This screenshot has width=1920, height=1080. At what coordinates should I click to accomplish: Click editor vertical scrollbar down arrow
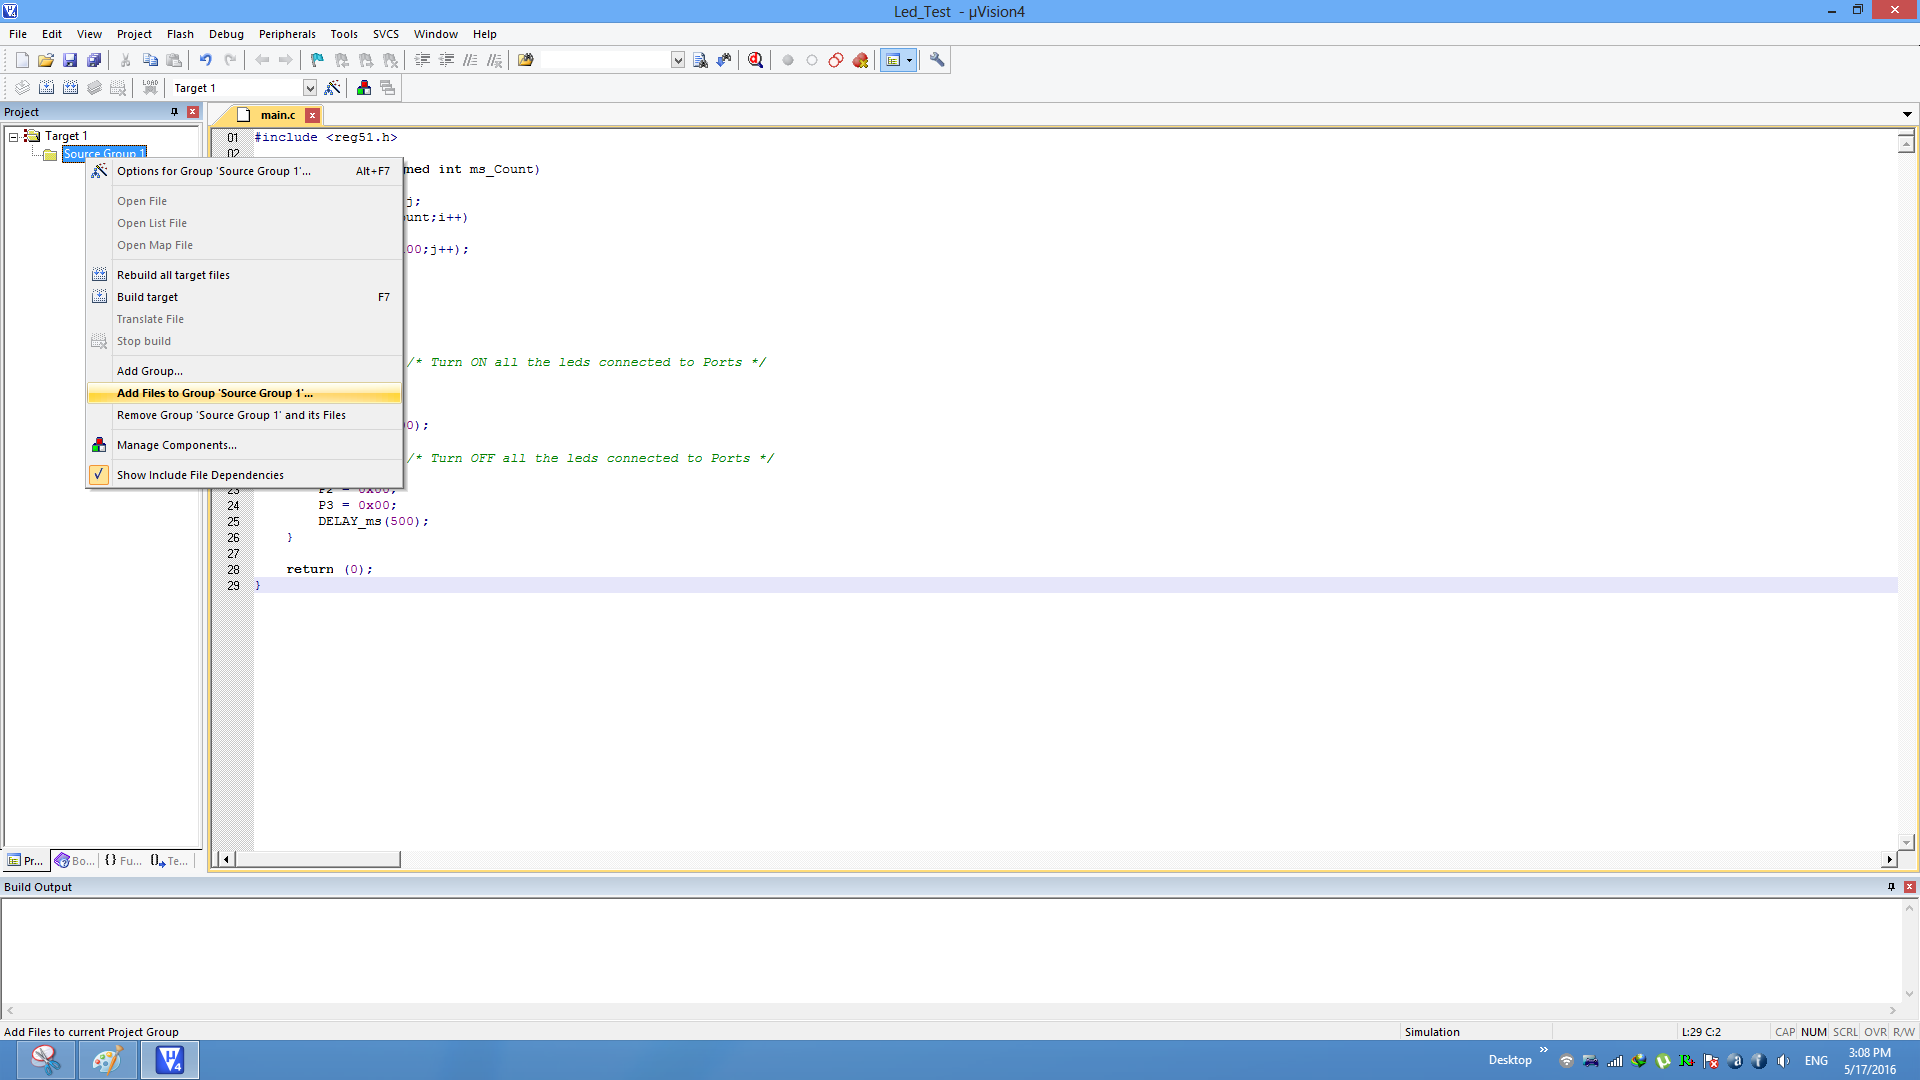pyautogui.click(x=1906, y=842)
